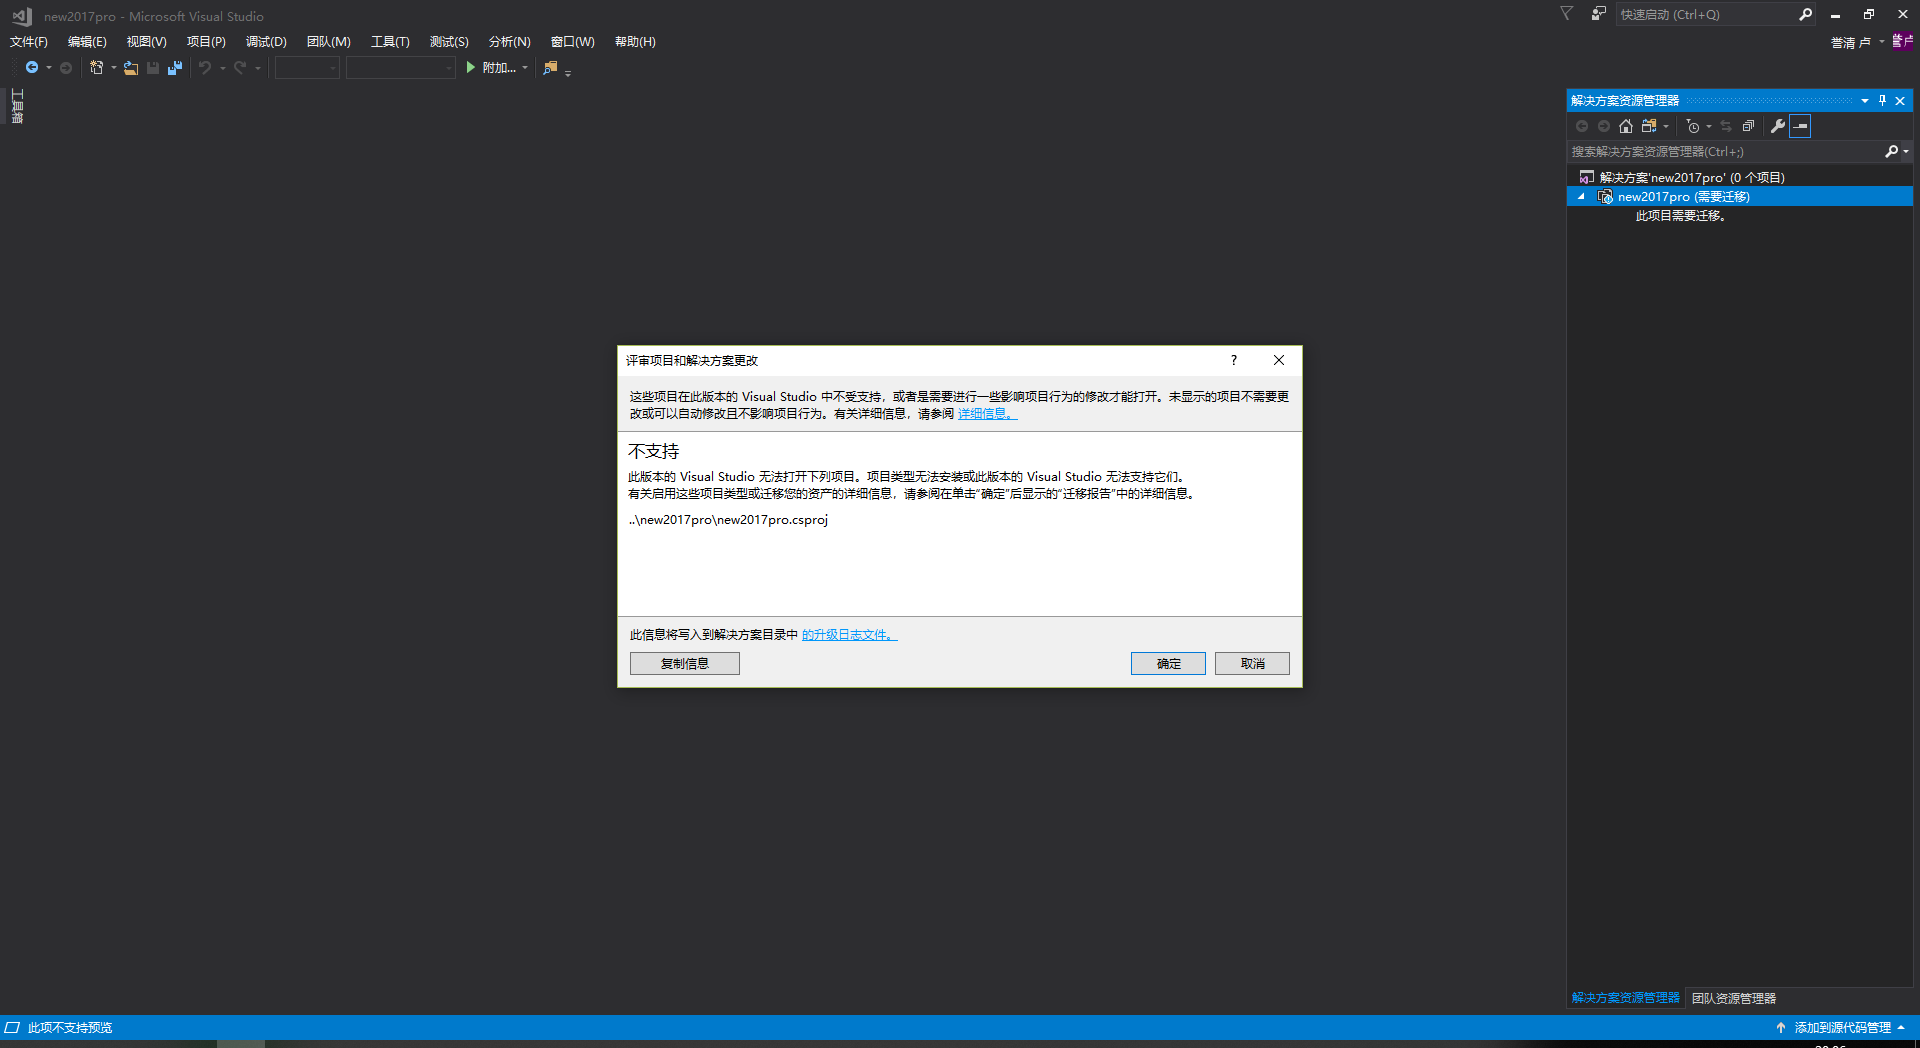
Task: Open the toolbar options overflow arrow
Action: pos(568,72)
